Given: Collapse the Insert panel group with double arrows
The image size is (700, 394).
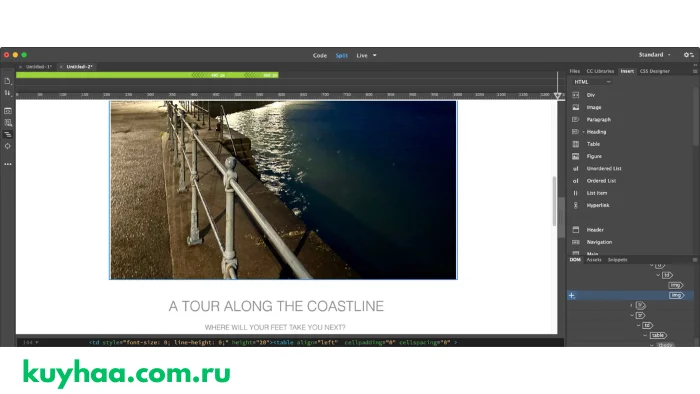Looking at the screenshot, I should coord(695,65).
